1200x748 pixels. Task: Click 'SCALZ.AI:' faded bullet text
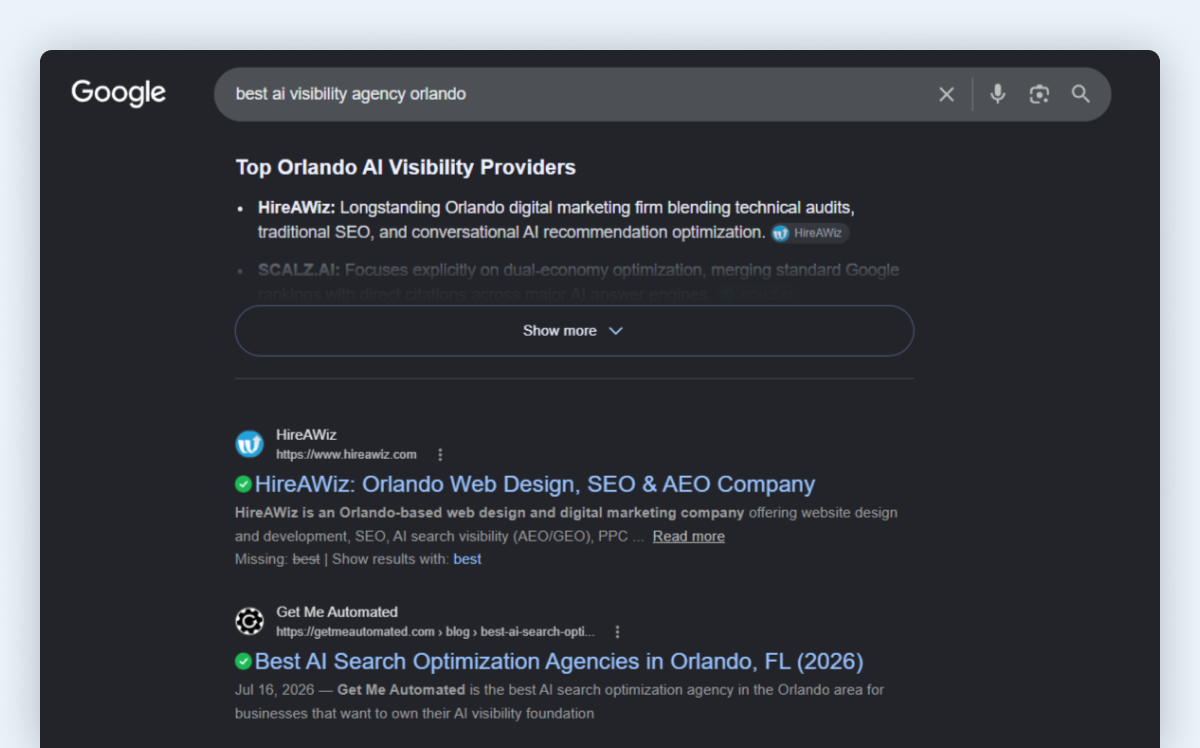coord(299,270)
